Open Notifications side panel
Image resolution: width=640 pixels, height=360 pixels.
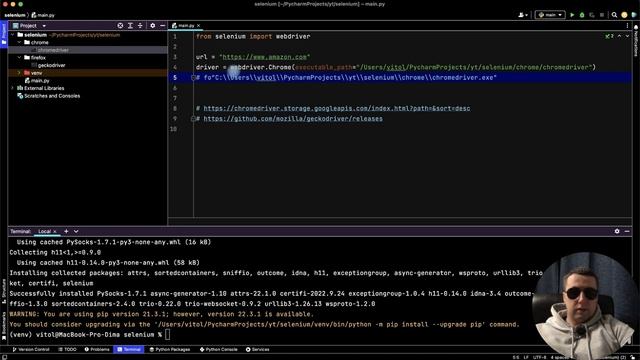pyautogui.click(x=636, y=41)
